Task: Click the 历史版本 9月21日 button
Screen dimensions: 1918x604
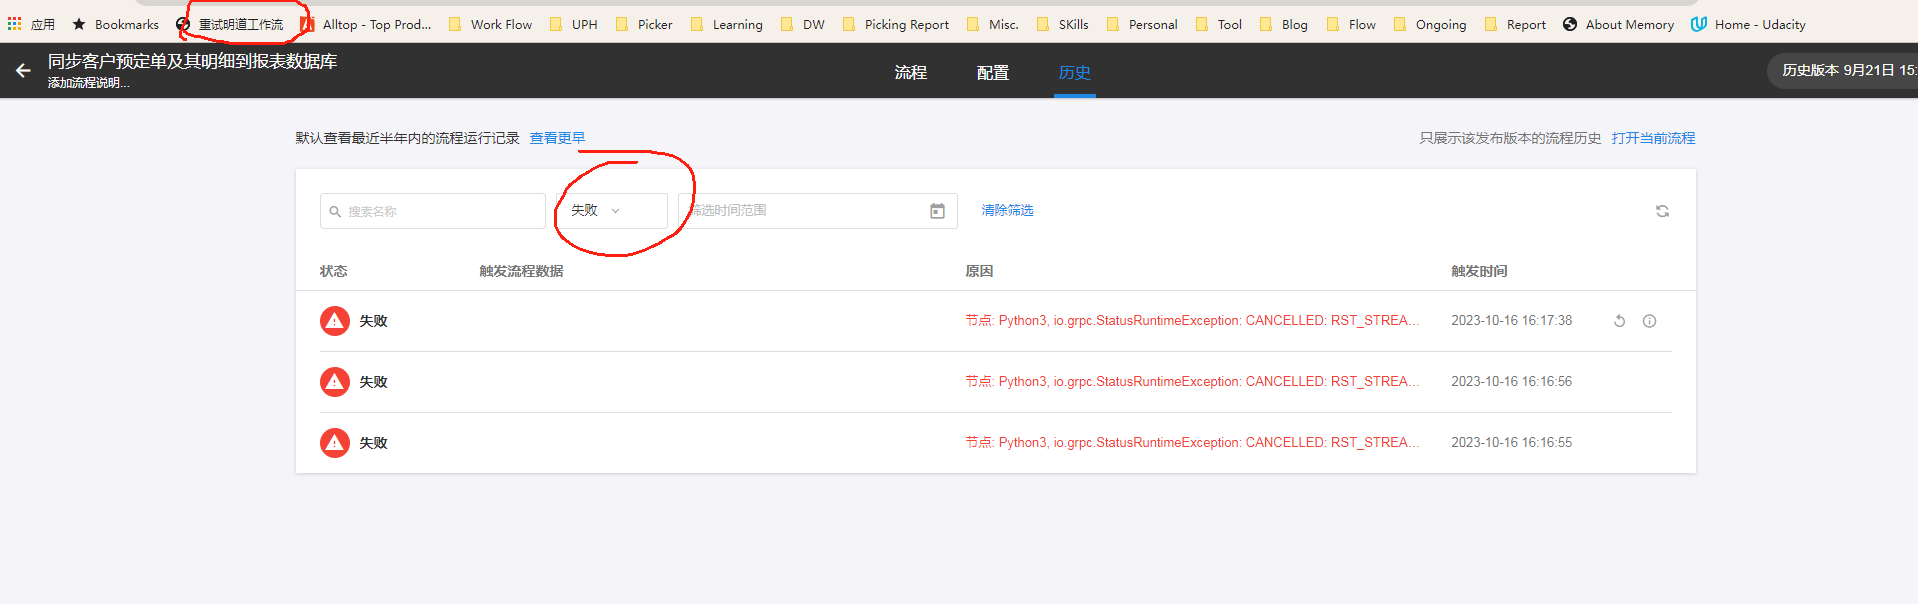Action: pyautogui.click(x=1846, y=71)
